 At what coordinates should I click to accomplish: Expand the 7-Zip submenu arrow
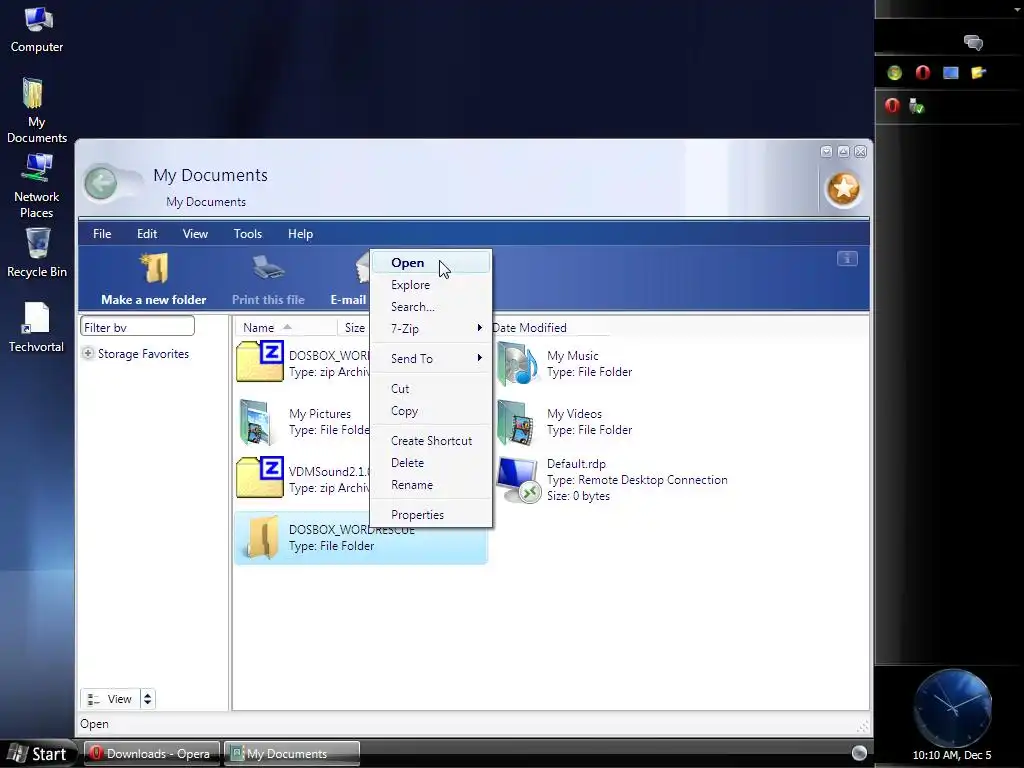pyautogui.click(x=479, y=328)
